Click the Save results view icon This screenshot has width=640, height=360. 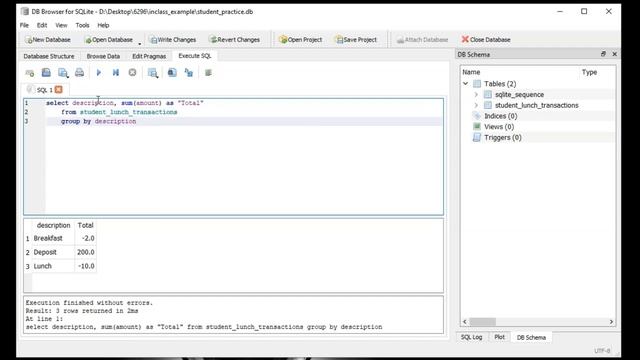[x=153, y=73]
